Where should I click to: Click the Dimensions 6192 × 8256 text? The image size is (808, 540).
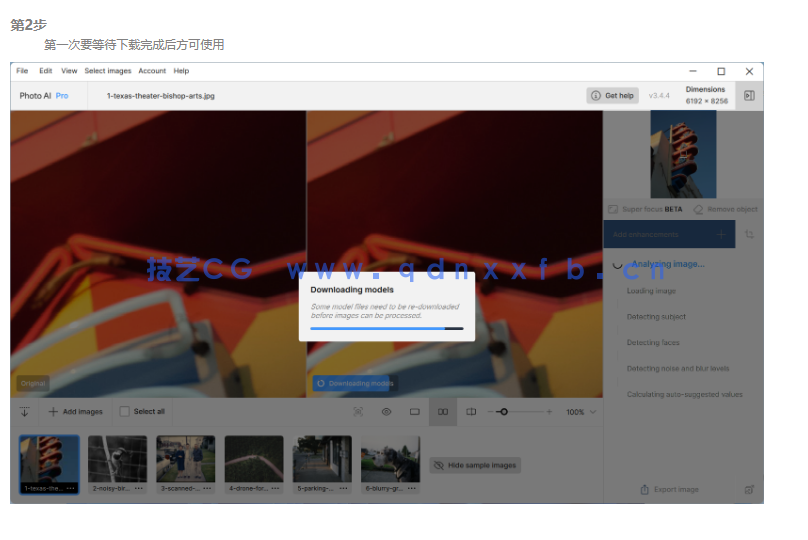[706, 95]
